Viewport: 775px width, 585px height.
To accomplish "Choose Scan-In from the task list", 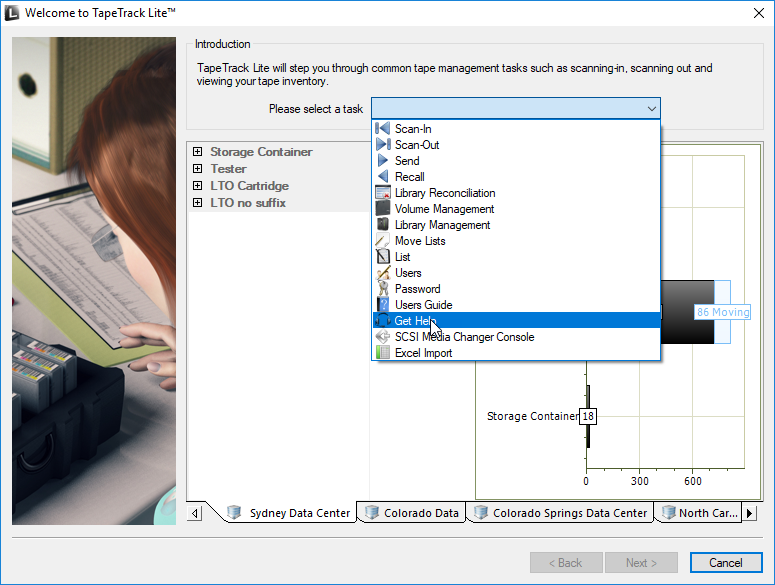I will pyautogui.click(x=516, y=128).
